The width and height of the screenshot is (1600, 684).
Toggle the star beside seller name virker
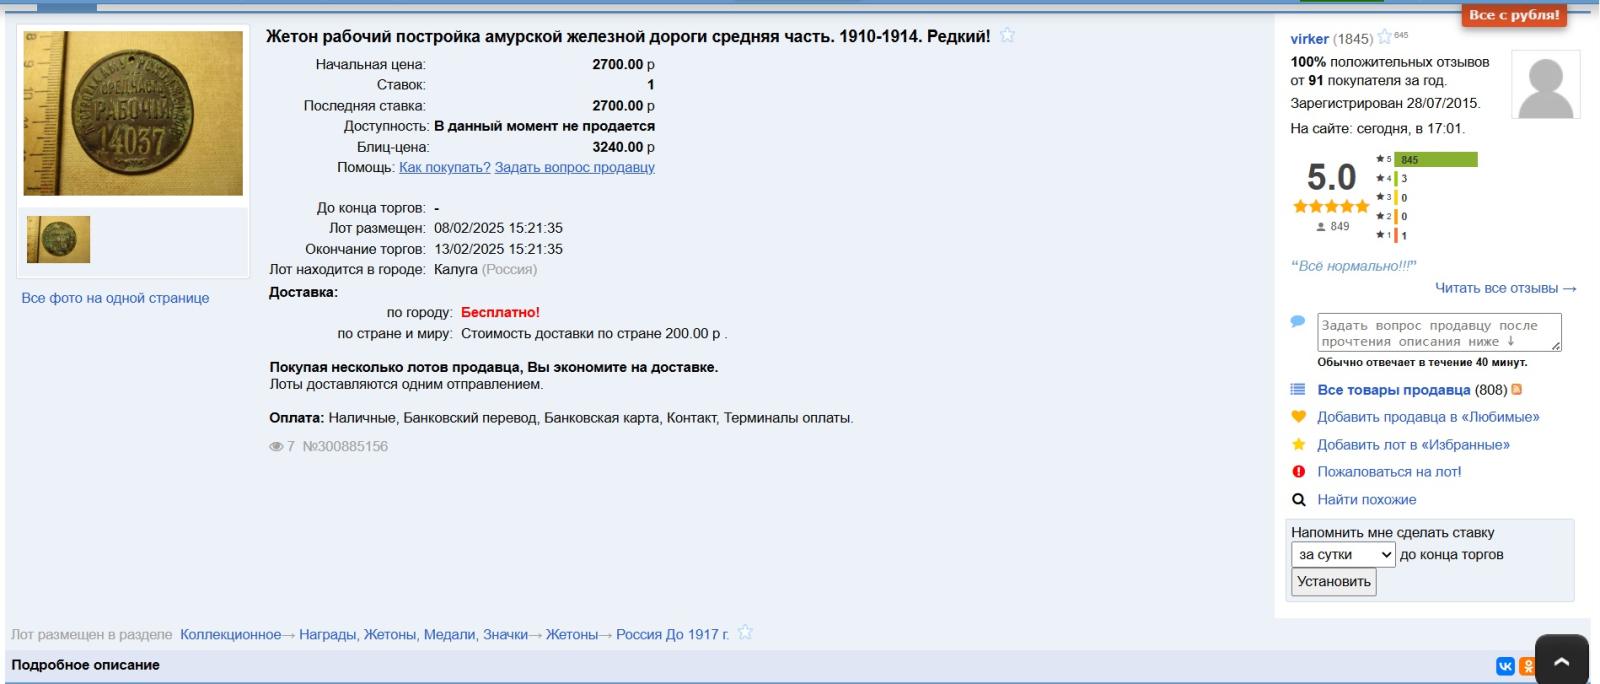[1384, 37]
